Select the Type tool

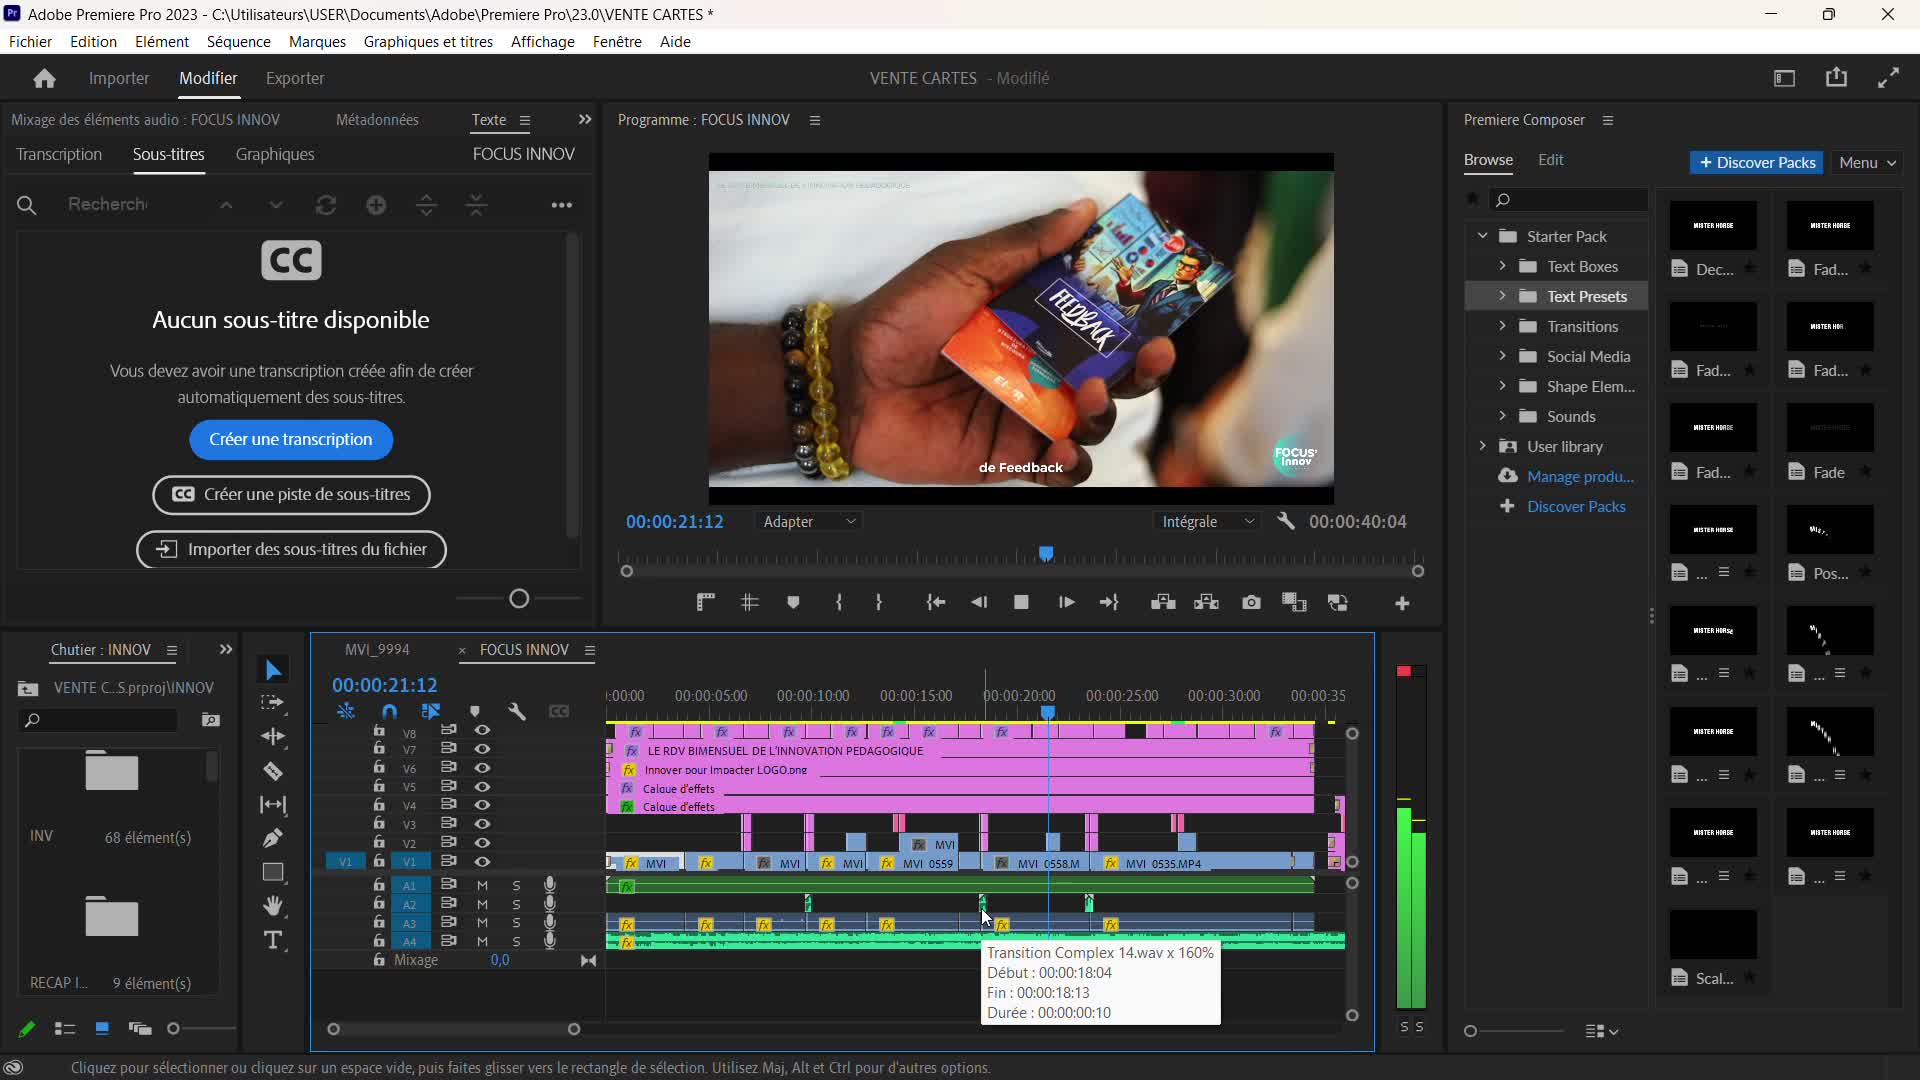[x=273, y=940]
